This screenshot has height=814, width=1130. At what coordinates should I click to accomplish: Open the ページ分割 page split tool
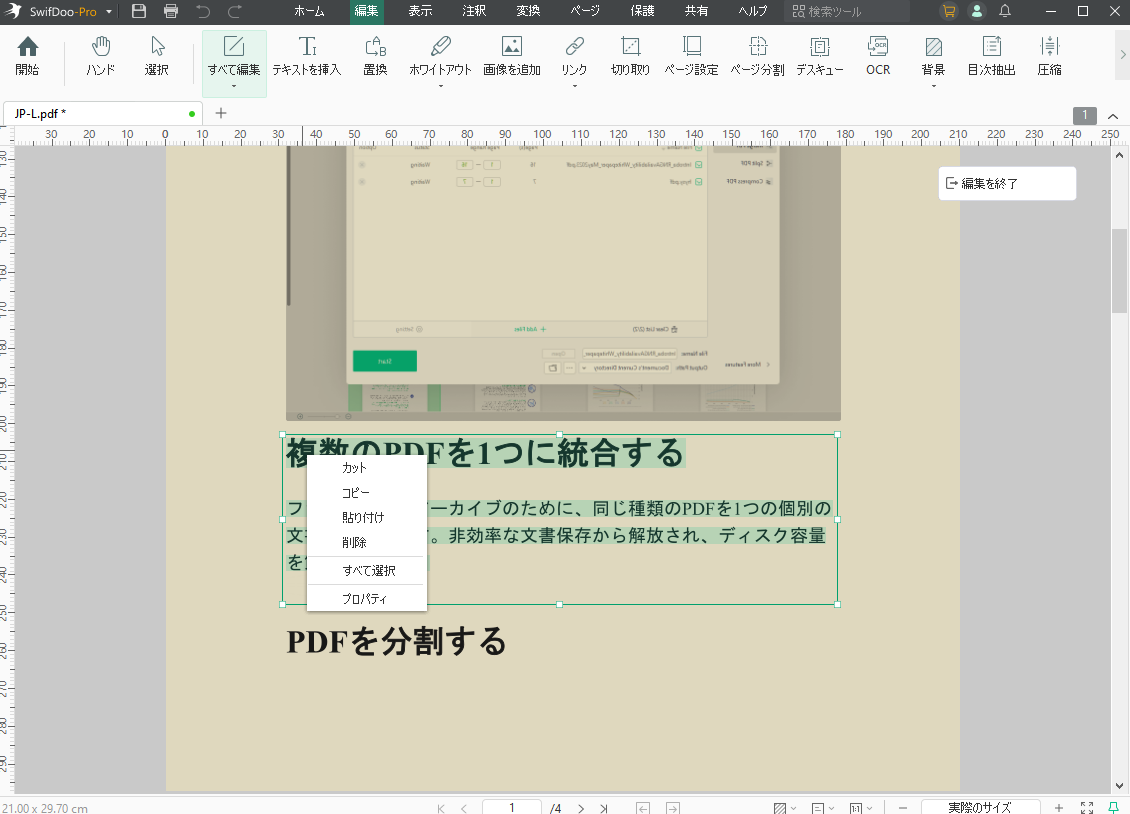[757, 55]
